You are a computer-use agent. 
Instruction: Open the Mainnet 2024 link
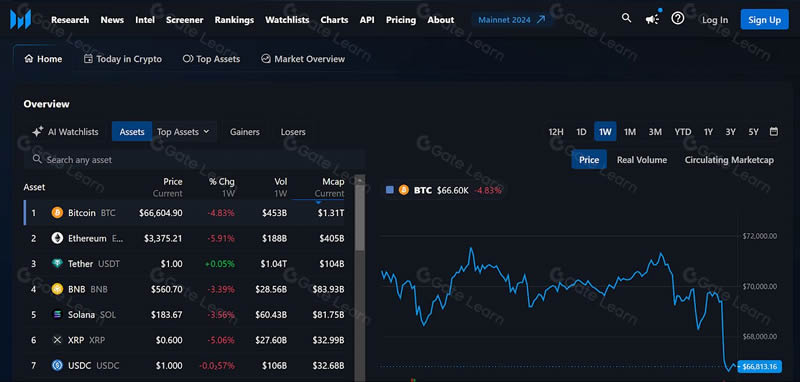click(512, 19)
